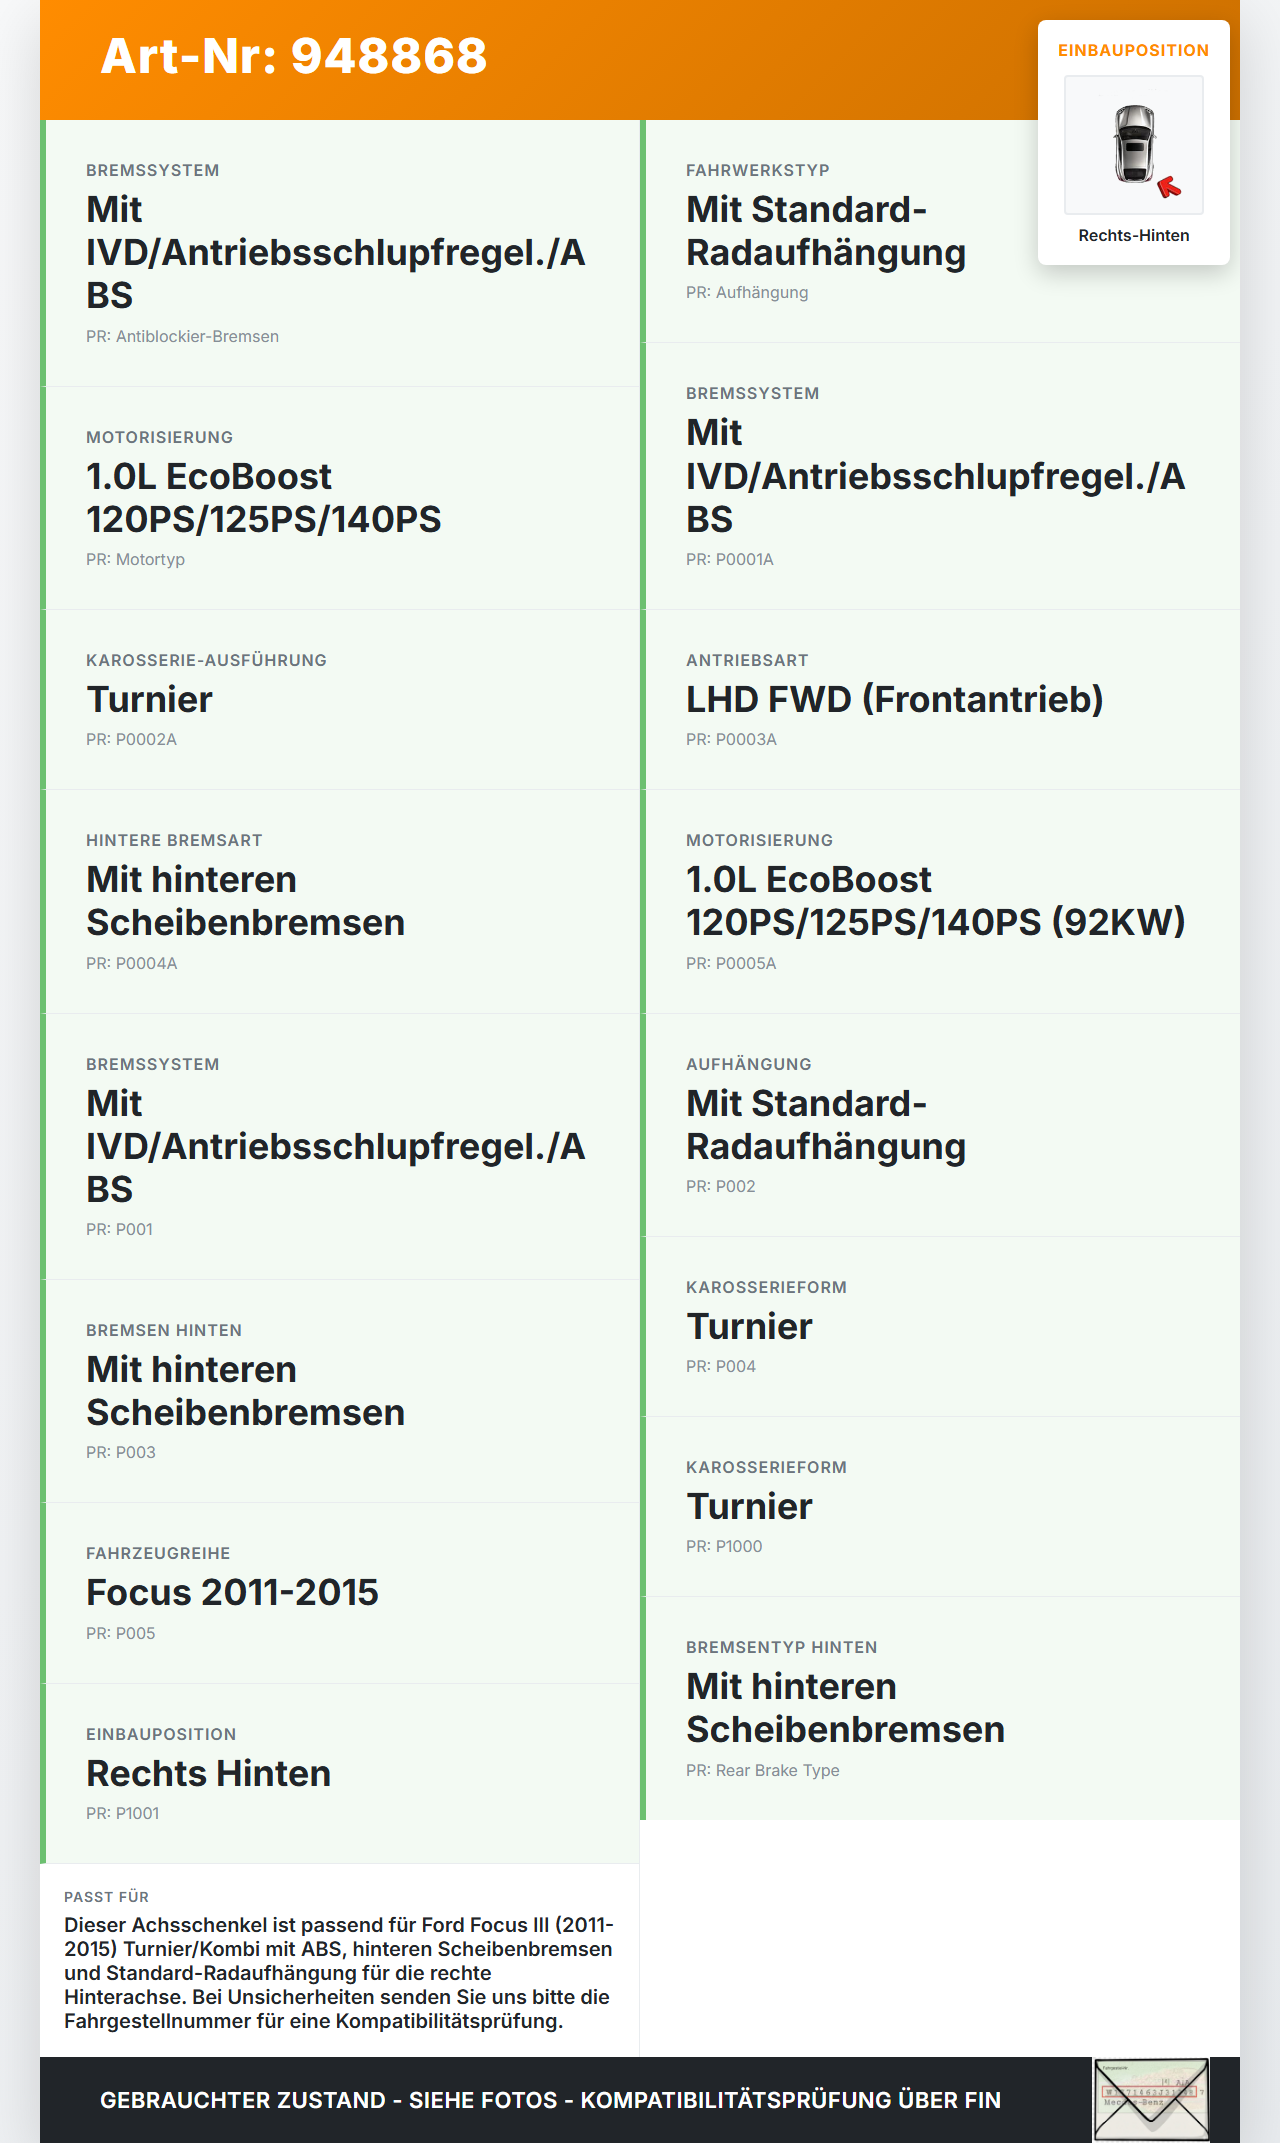
Task: Click the EINBAUPOSITION title in the white card
Action: click(1134, 50)
